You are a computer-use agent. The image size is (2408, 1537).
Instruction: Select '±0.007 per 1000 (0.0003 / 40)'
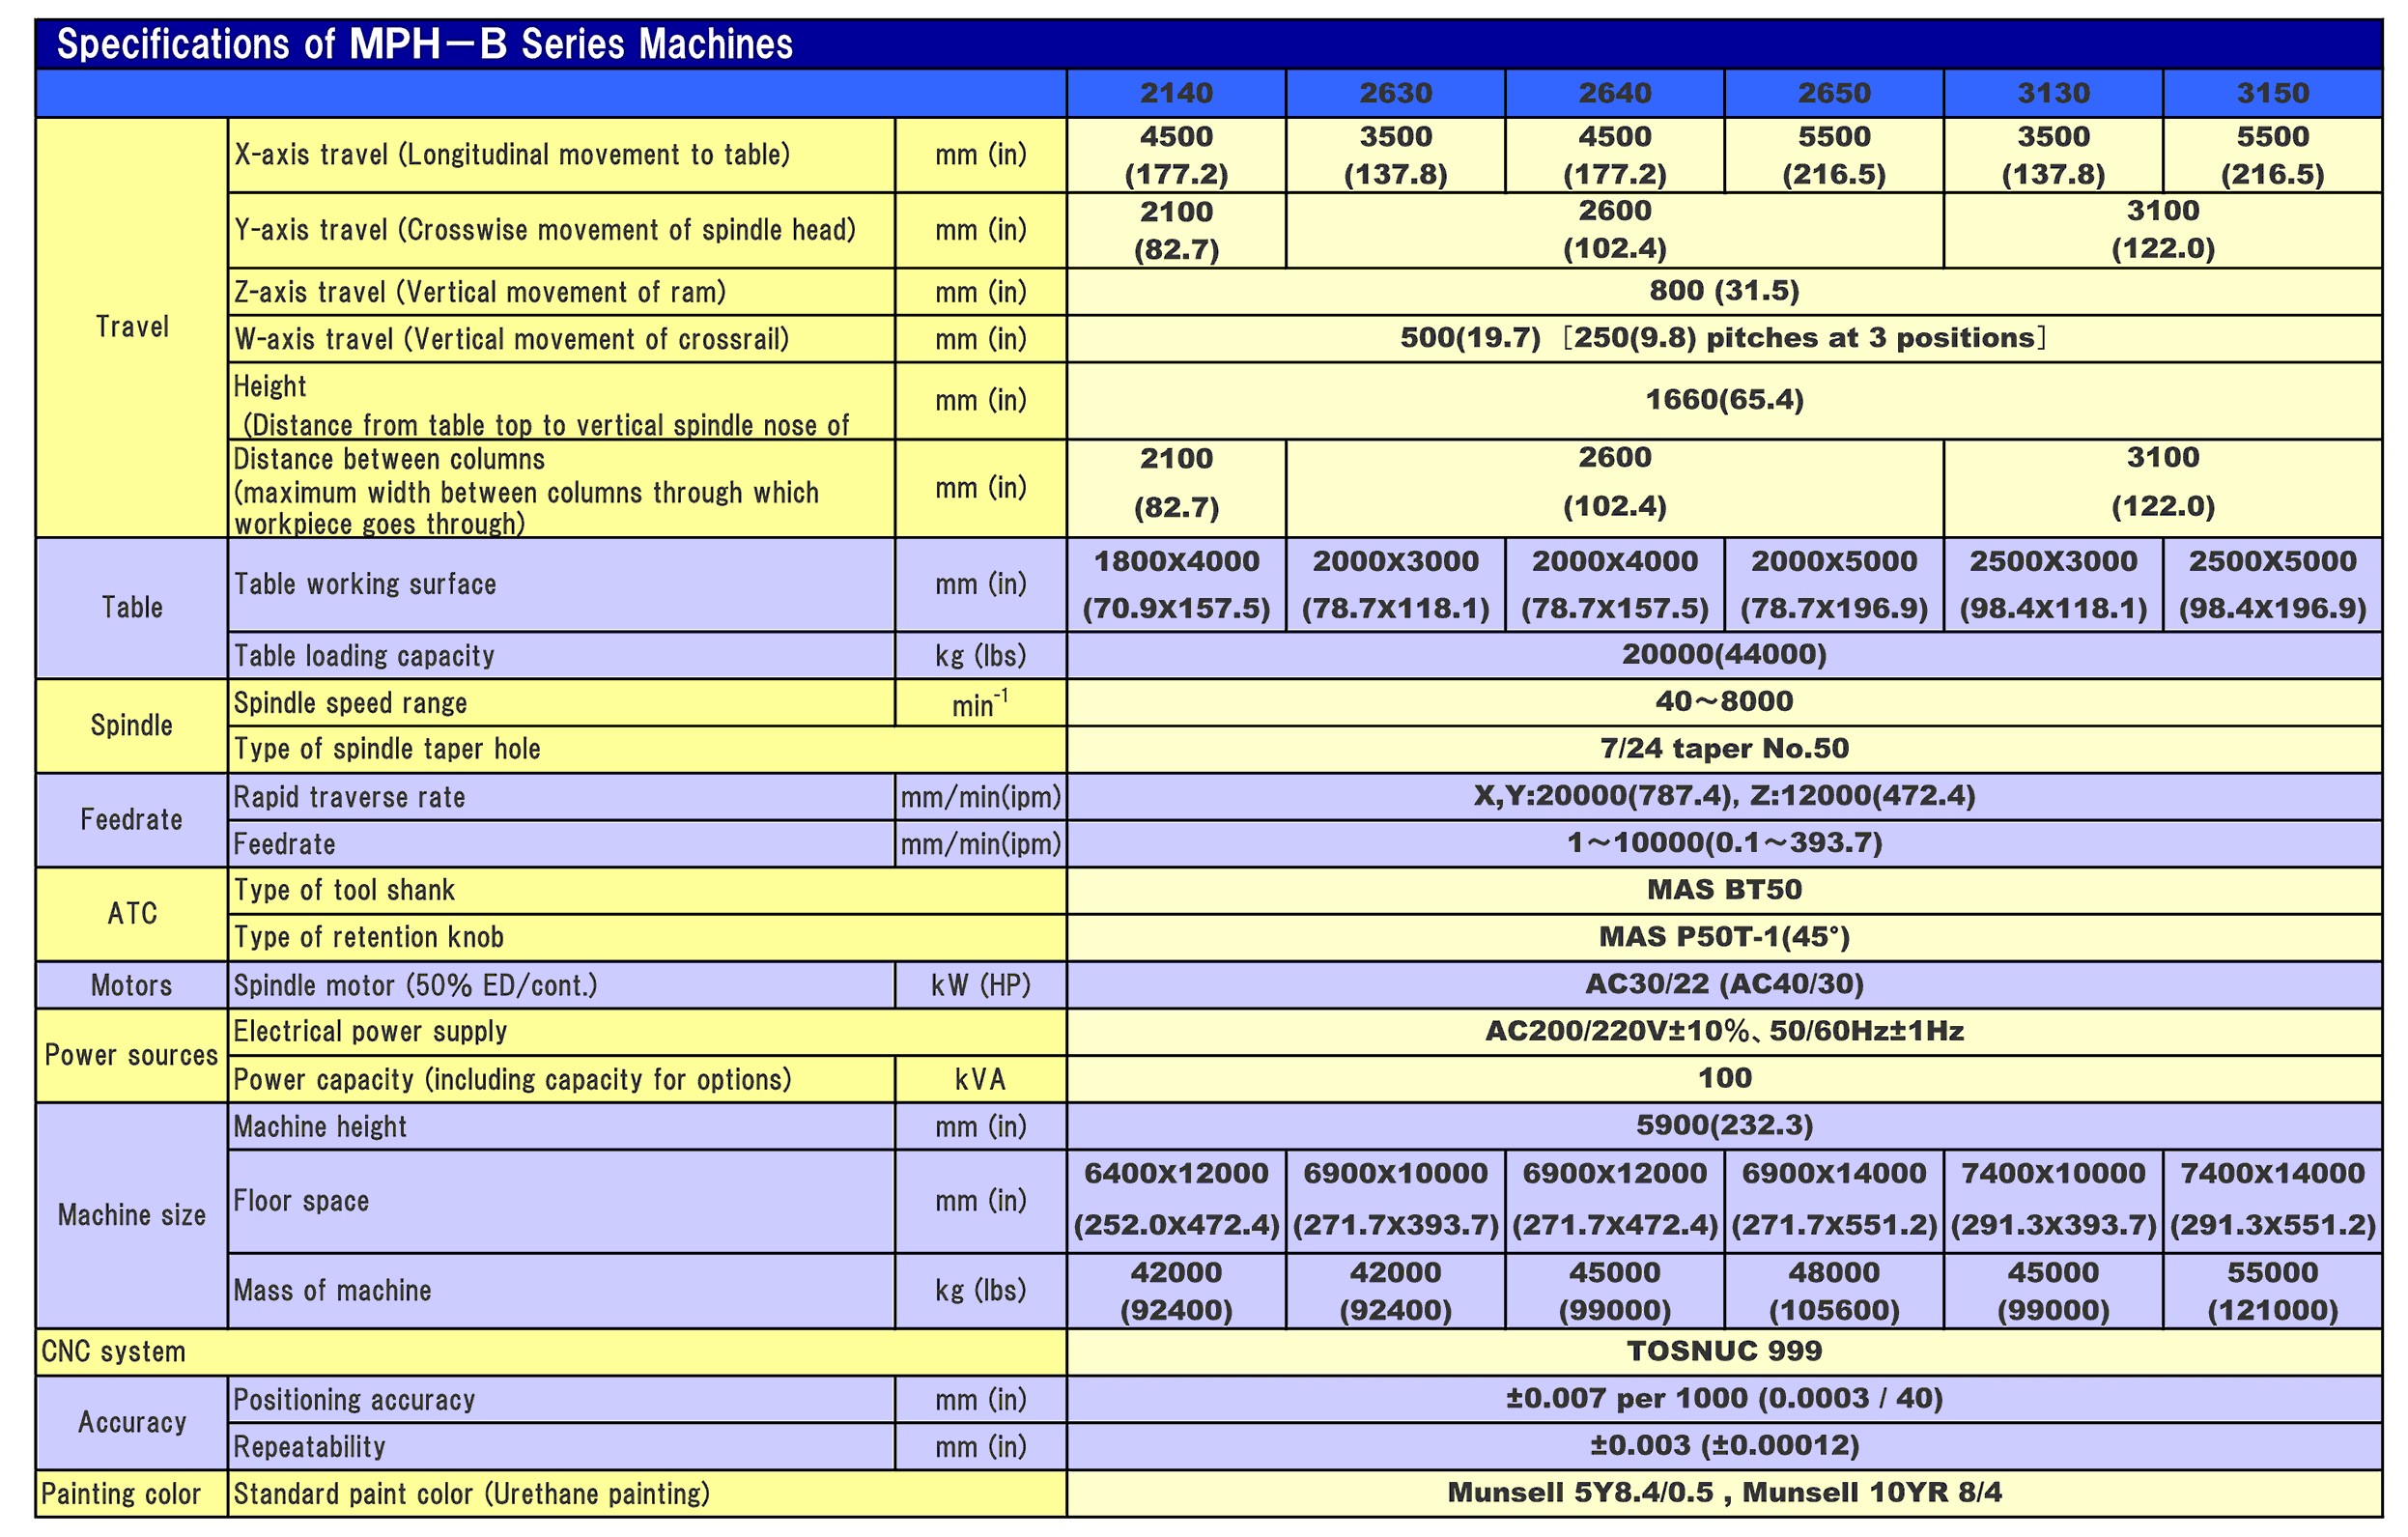pos(1724,1398)
